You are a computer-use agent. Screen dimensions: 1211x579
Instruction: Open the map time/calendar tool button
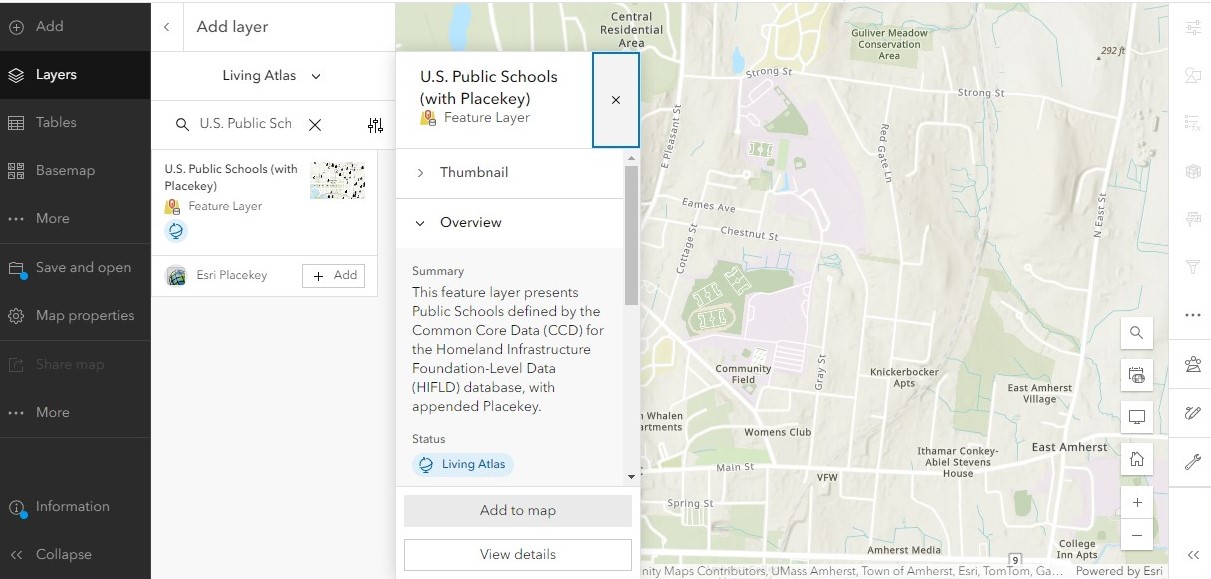(1137, 375)
